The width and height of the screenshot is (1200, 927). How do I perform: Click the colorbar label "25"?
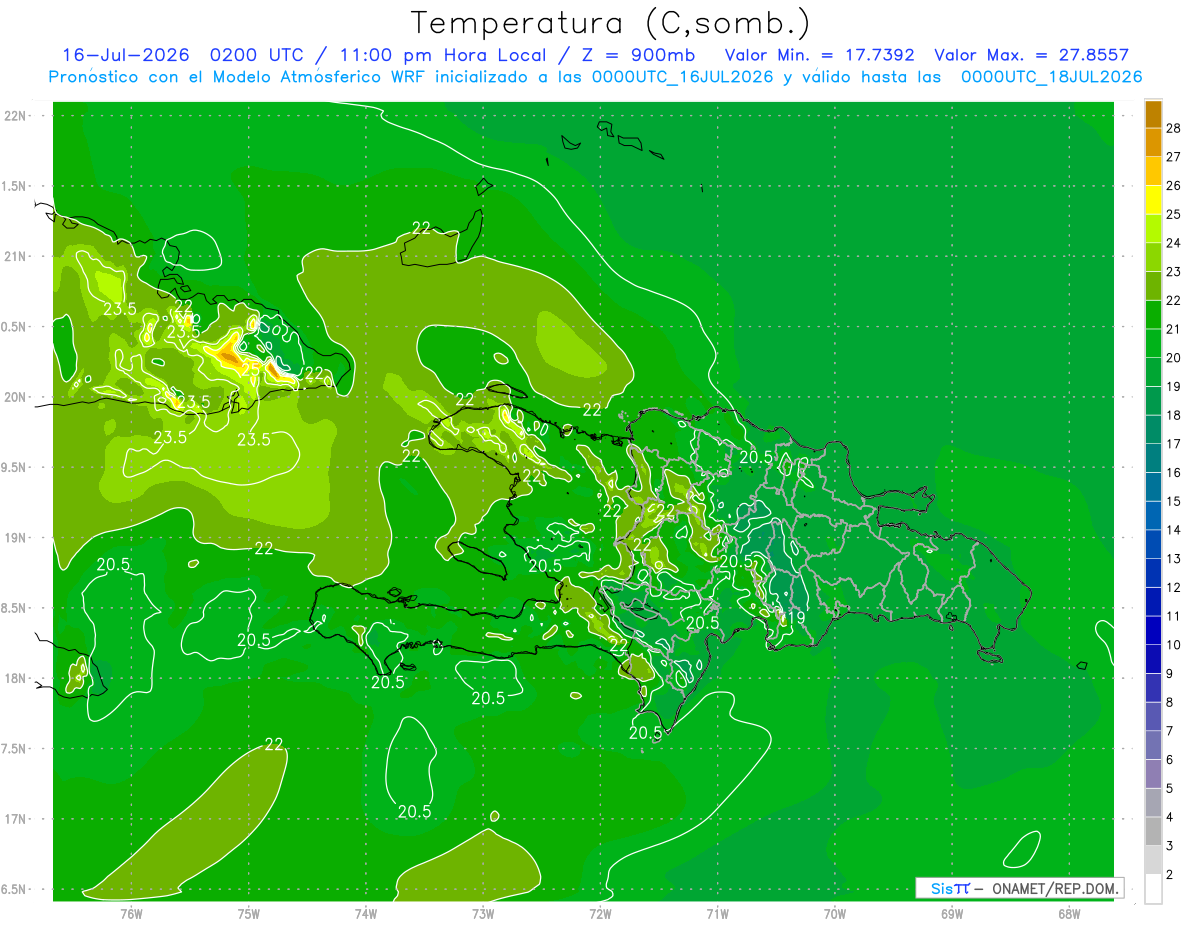tap(1174, 214)
